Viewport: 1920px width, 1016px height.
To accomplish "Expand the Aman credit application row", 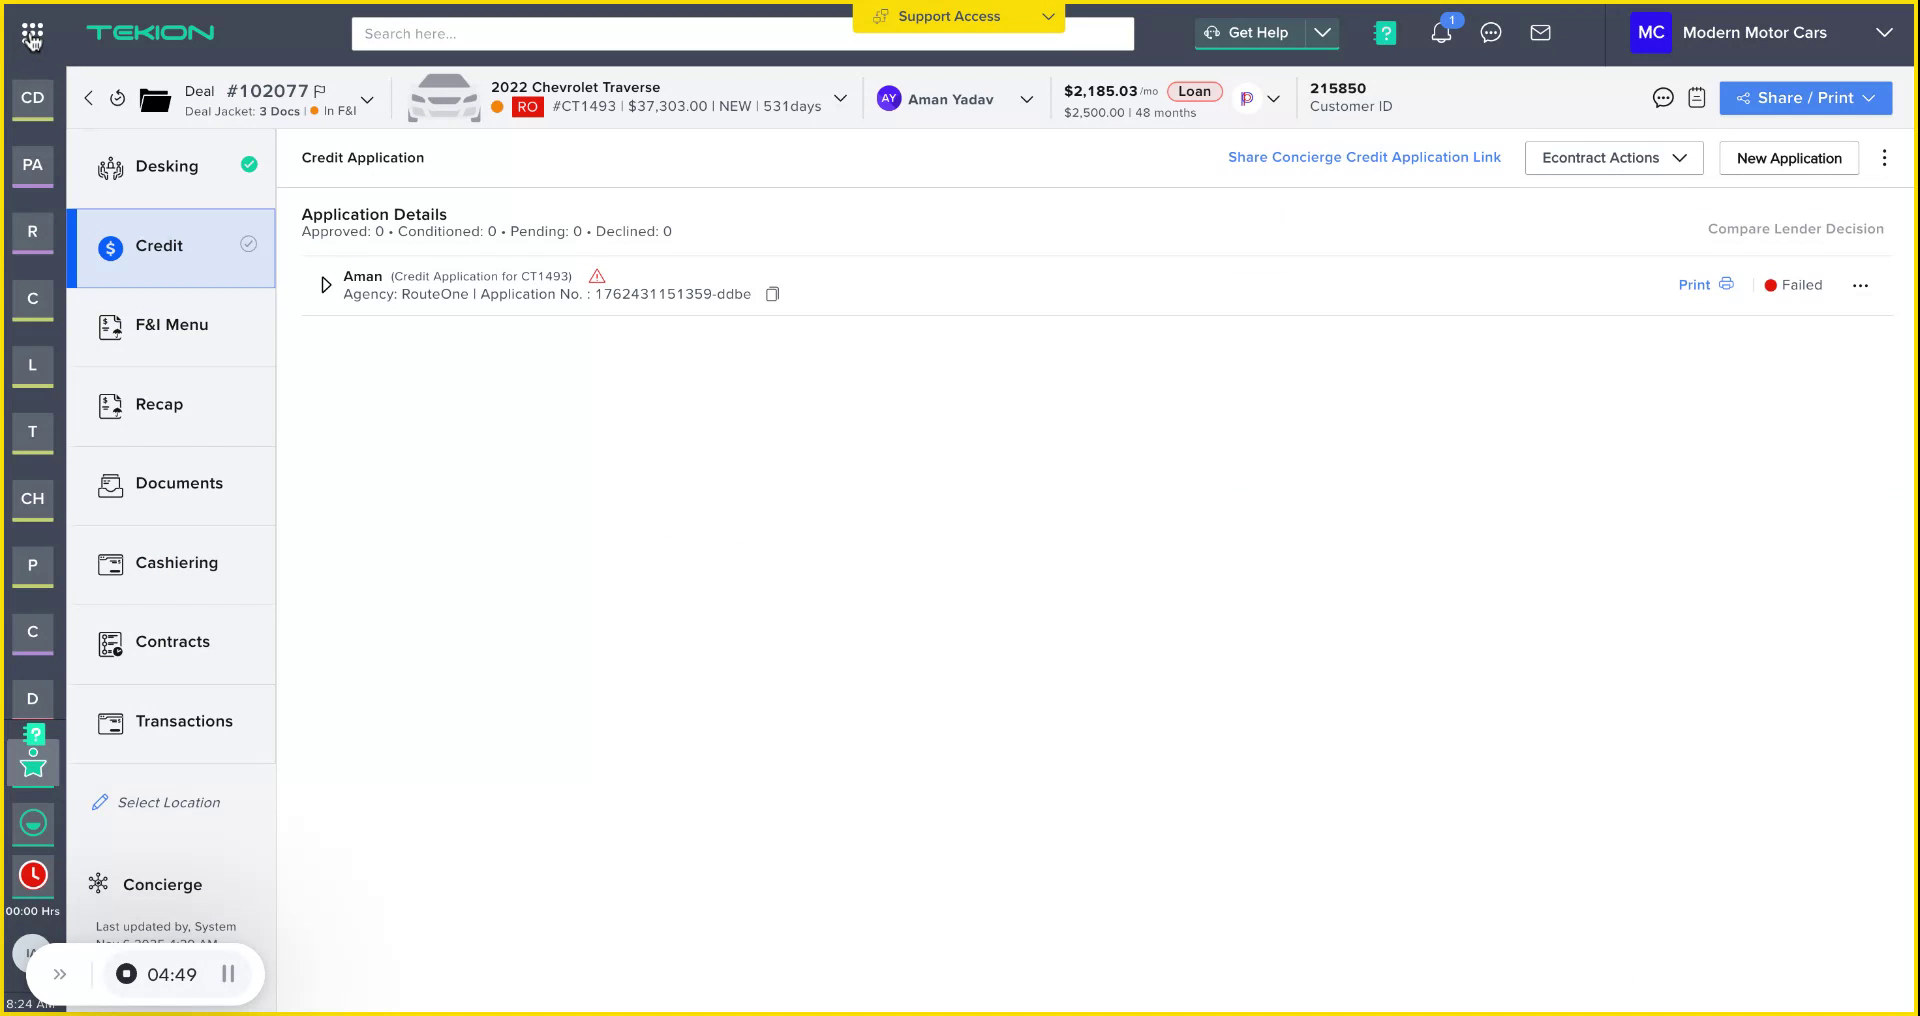I will (x=325, y=284).
